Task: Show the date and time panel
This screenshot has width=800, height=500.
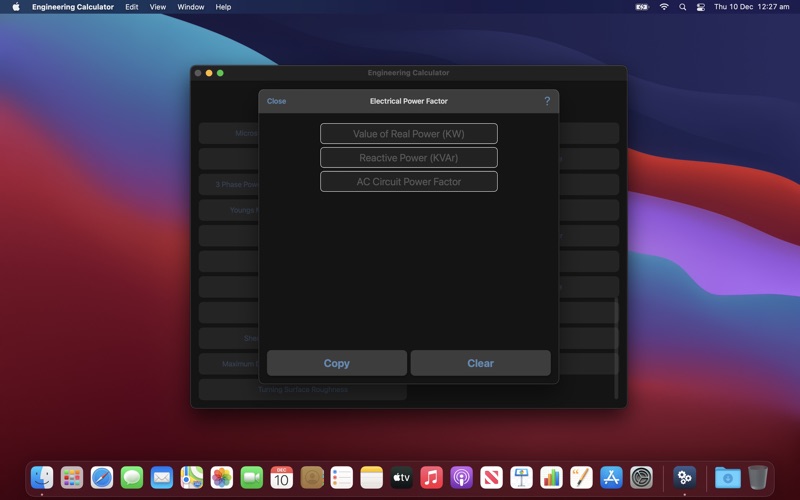Action: click(x=752, y=7)
